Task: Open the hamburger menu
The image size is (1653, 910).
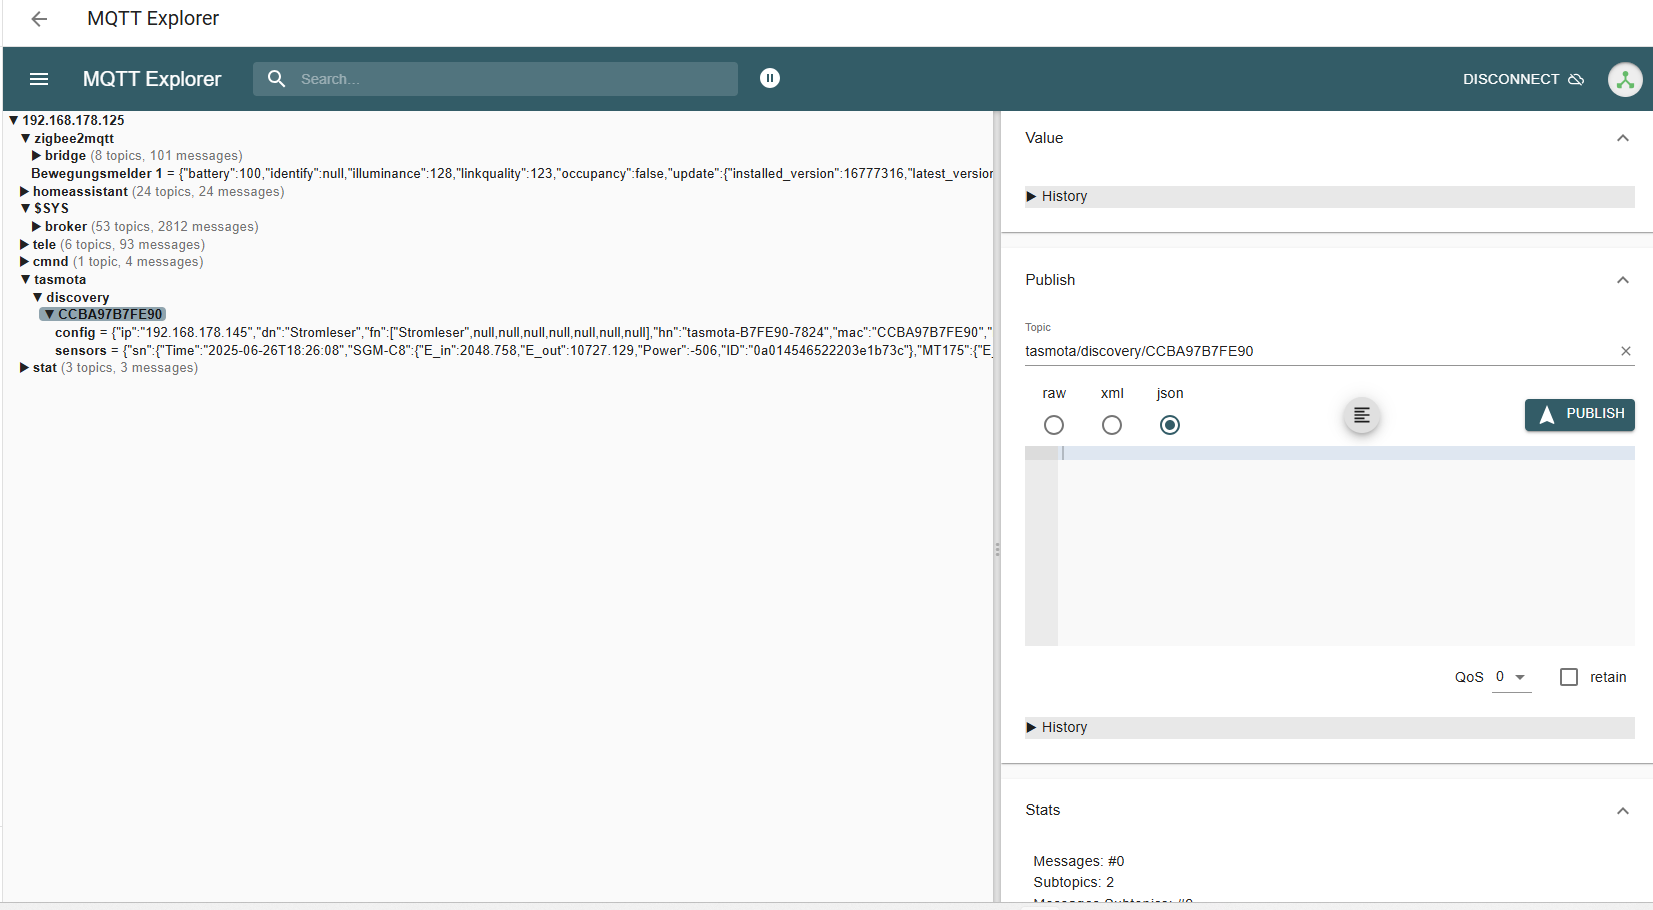Action: (39, 79)
